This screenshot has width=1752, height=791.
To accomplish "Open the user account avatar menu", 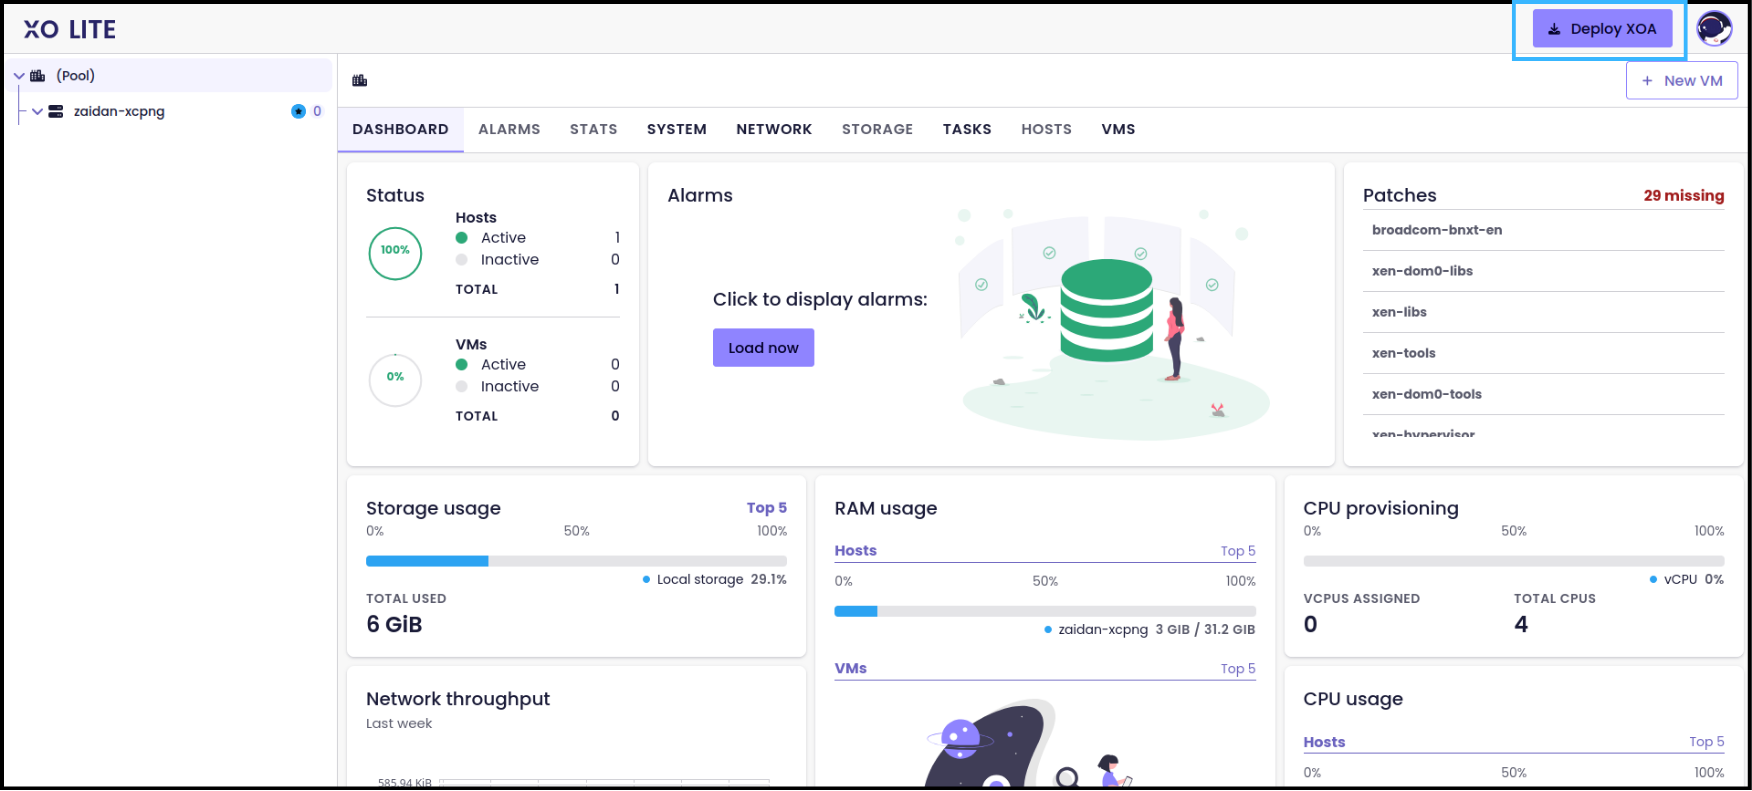I will (x=1713, y=29).
